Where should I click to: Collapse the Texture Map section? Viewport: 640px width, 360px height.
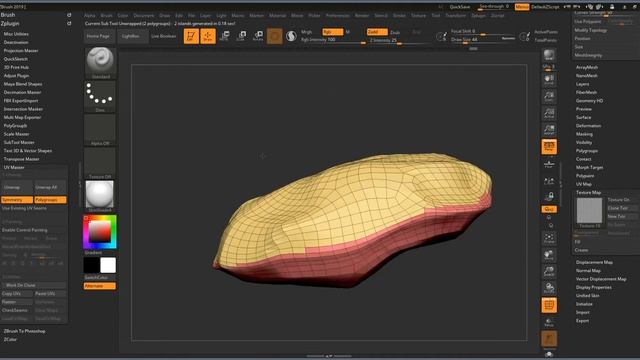click(x=588, y=192)
